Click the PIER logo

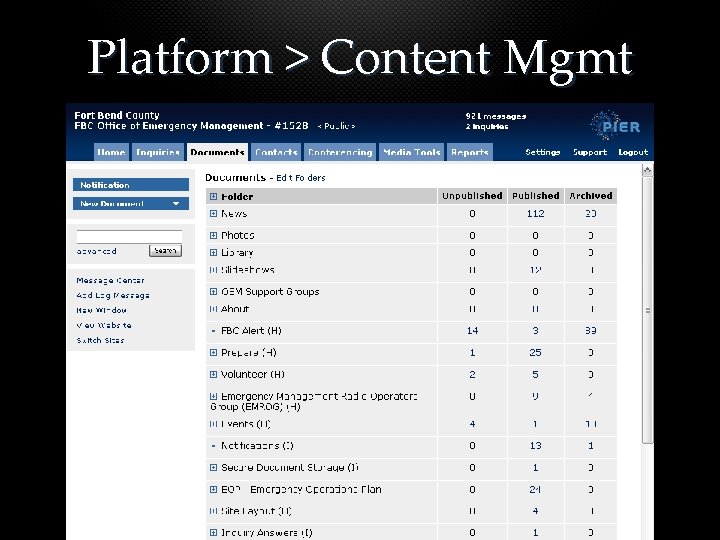pyautogui.click(x=615, y=125)
